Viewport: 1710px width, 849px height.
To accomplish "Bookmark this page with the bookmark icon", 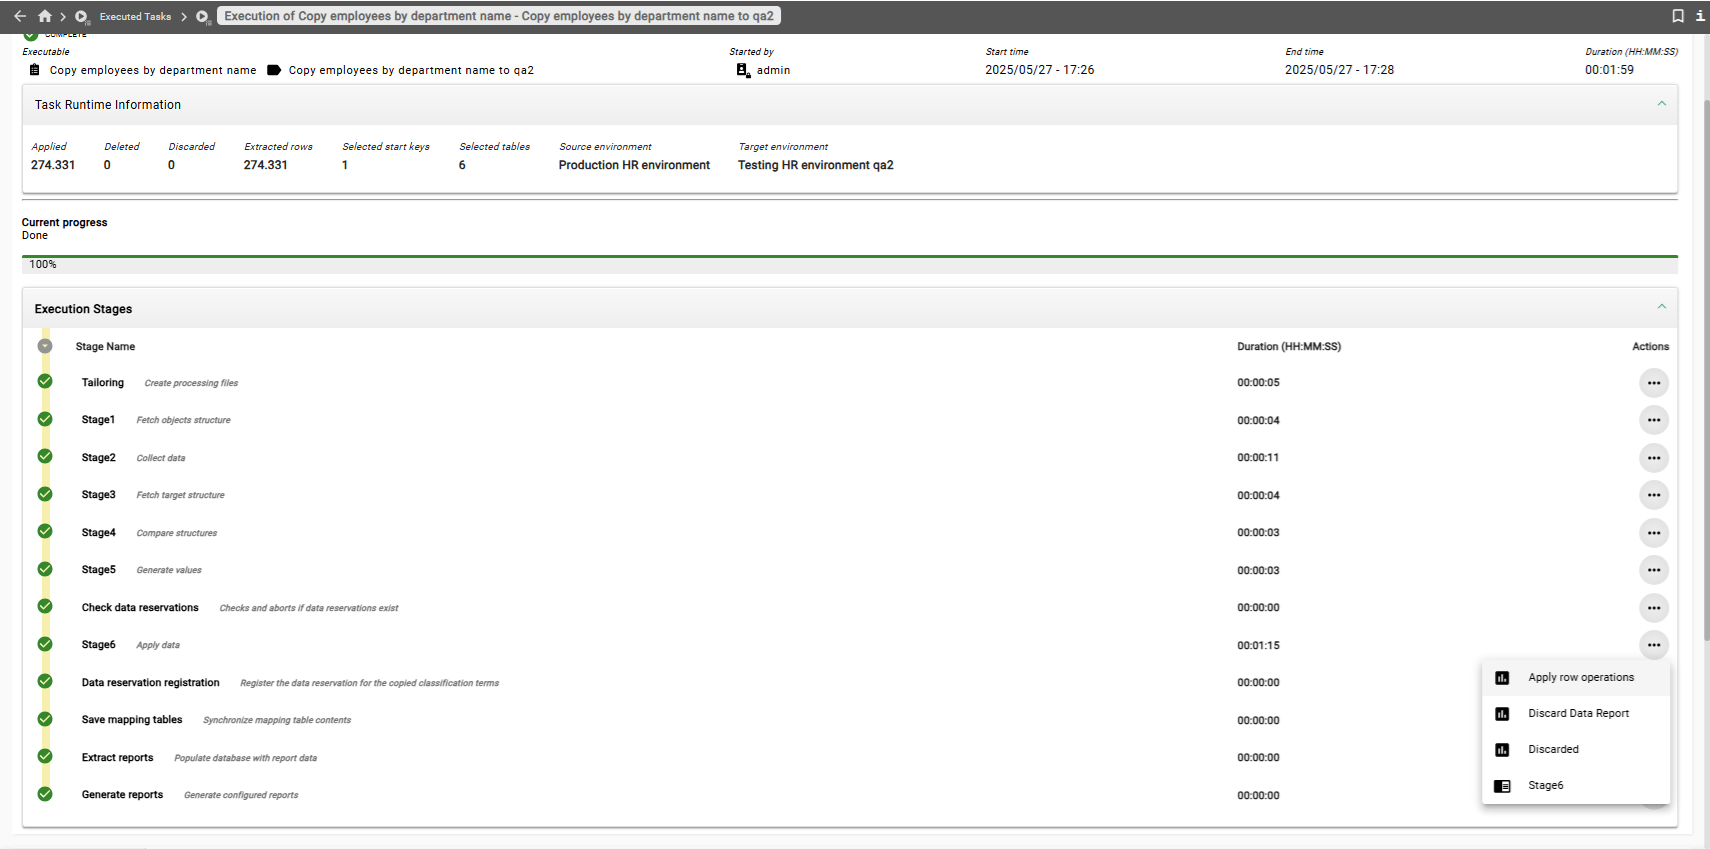I will (1678, 16).
